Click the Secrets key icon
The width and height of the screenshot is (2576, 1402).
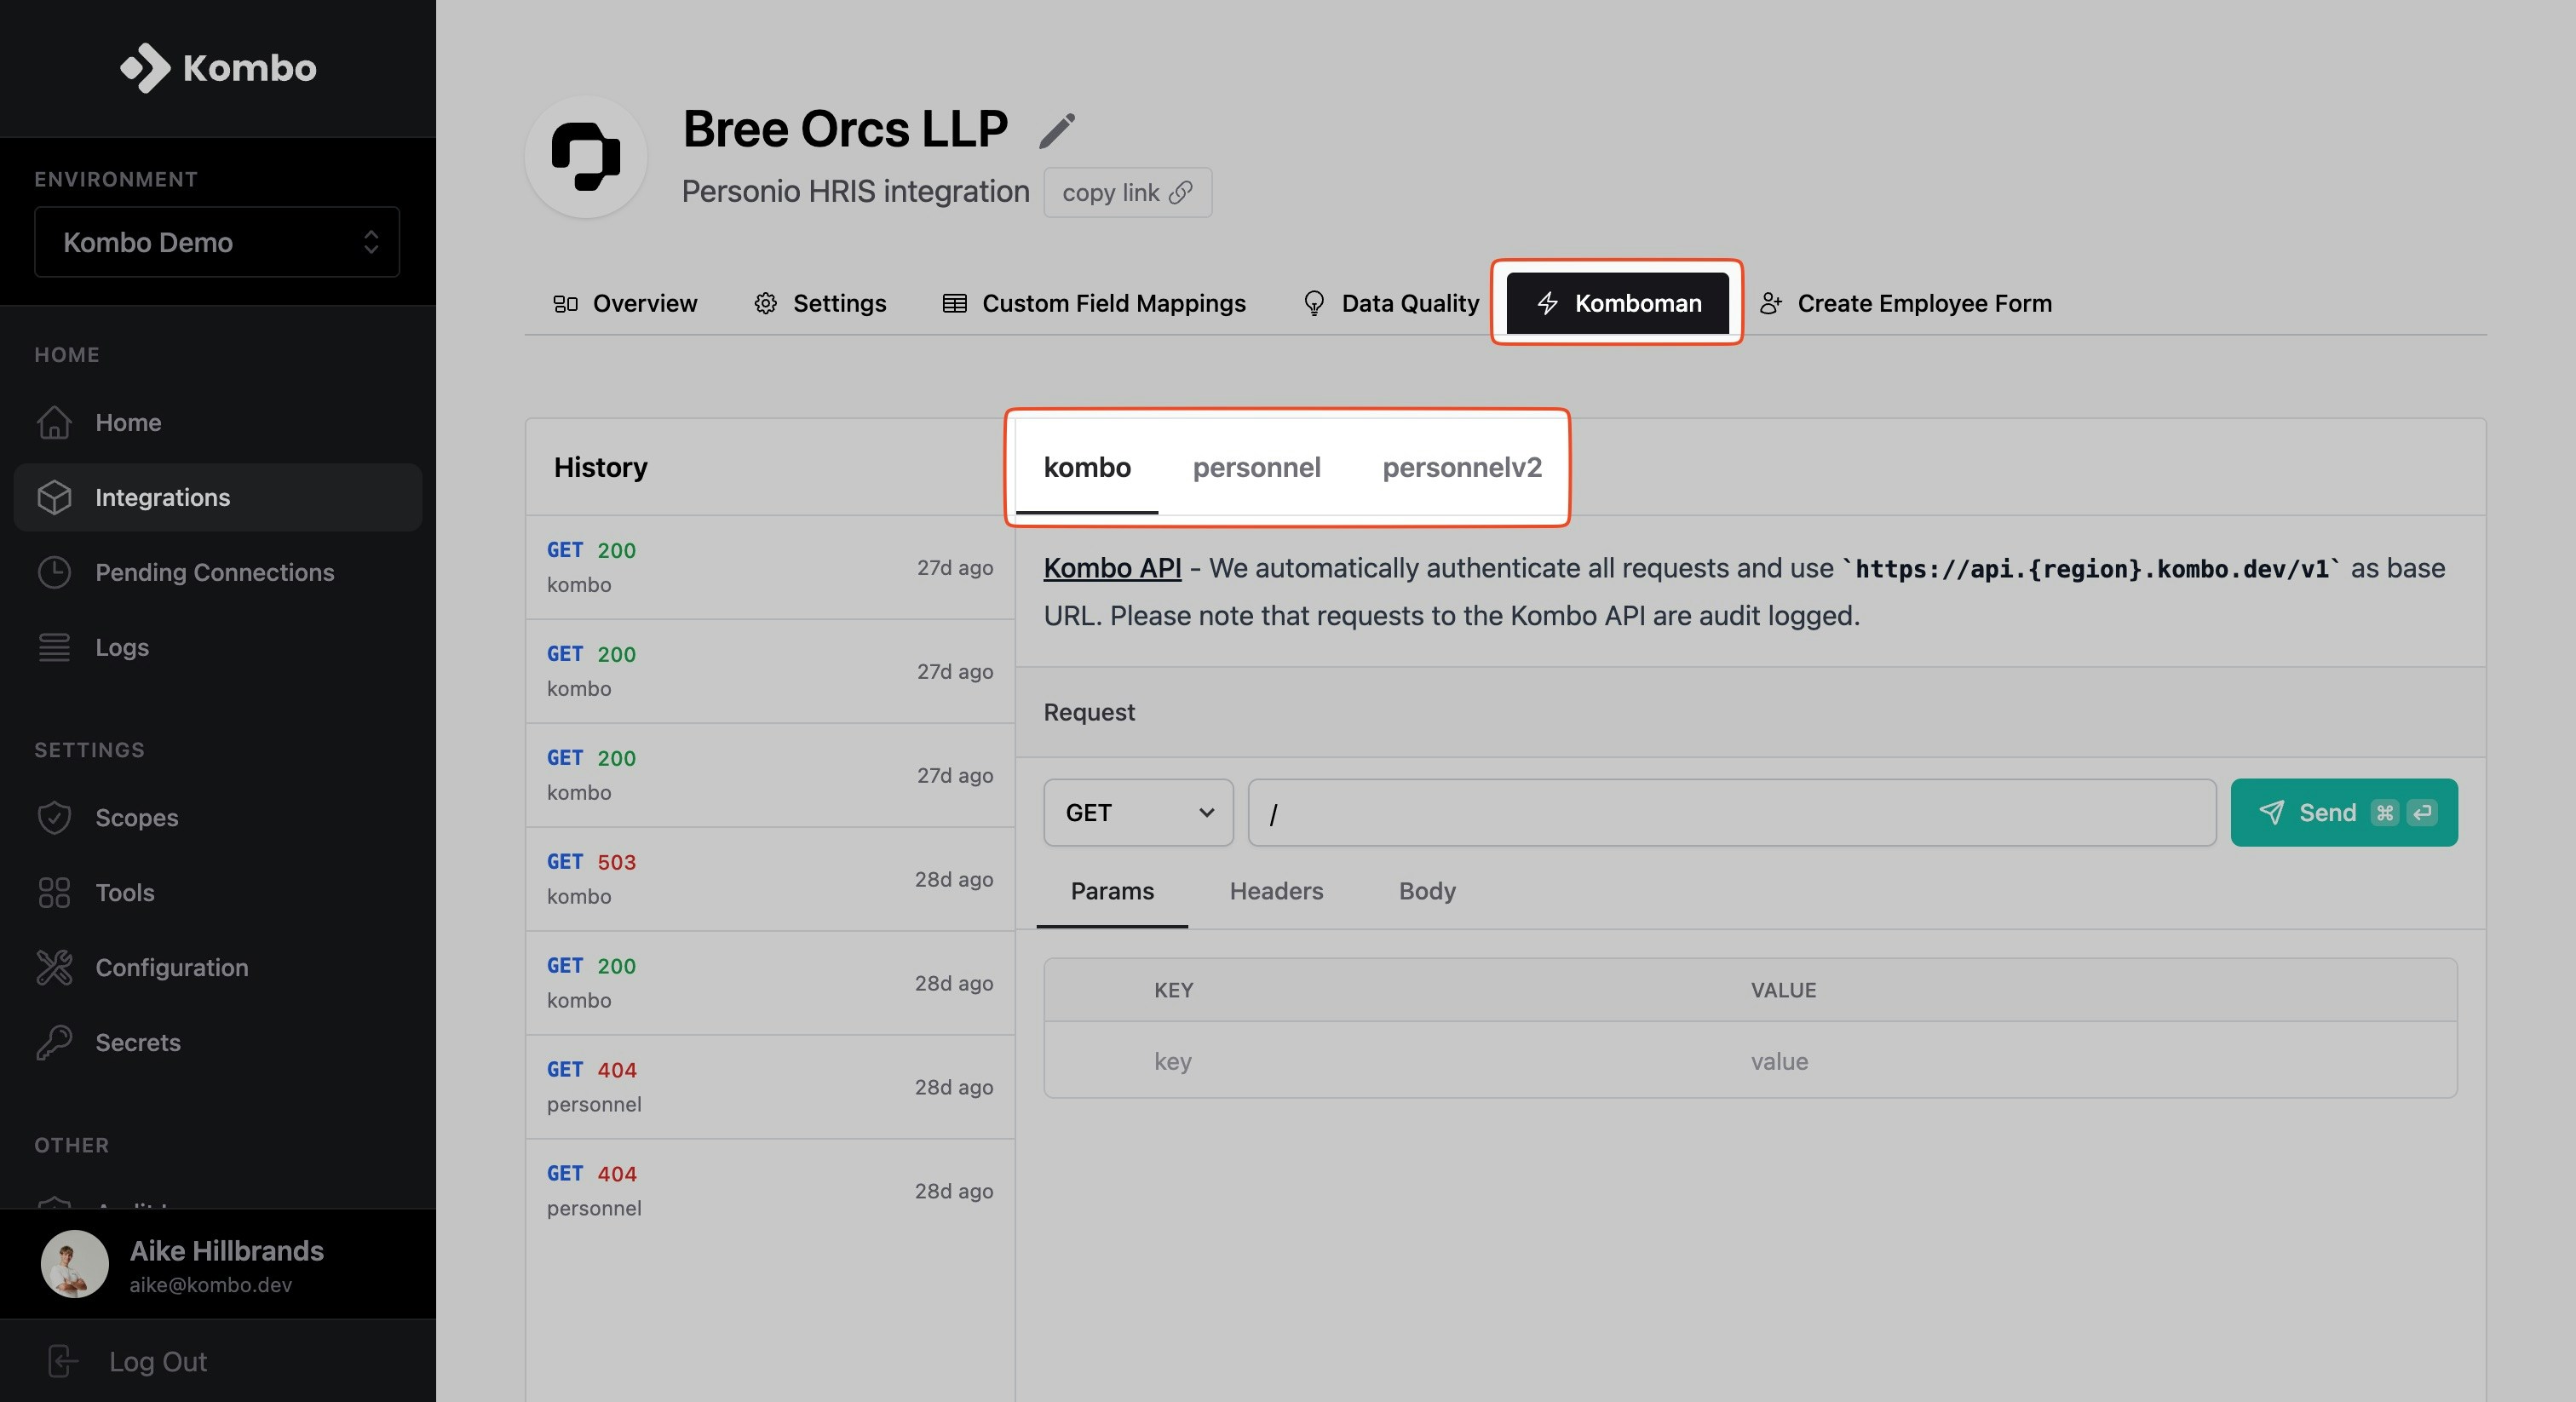coord(54,1042)
